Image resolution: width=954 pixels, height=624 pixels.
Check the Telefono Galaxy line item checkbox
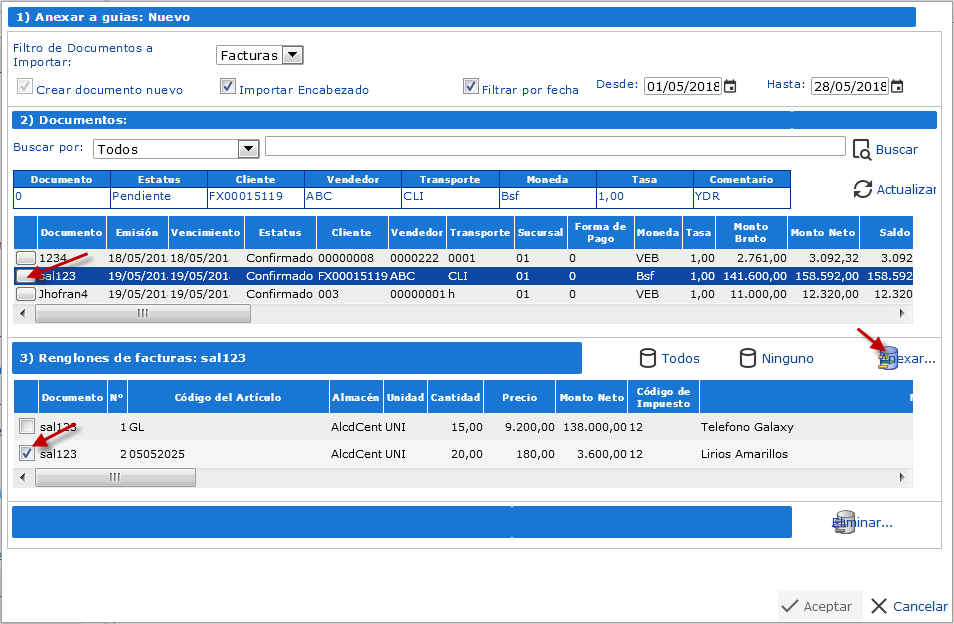point(27,427)
